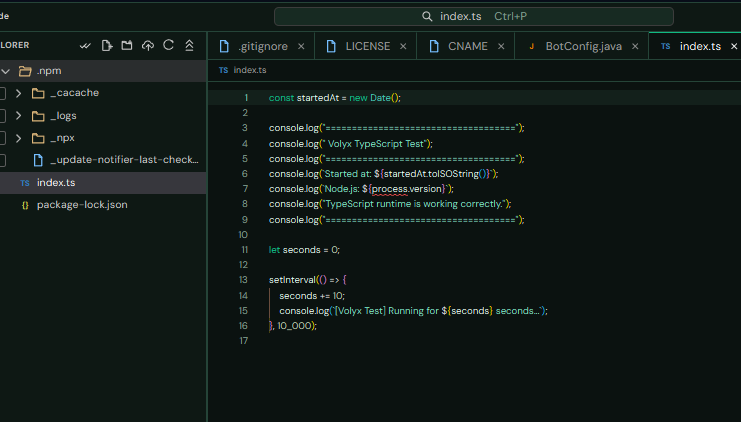Click the double-check select all icon
Image resolution: width=741 pixels, height=422 pixels.
pos(86,45)
